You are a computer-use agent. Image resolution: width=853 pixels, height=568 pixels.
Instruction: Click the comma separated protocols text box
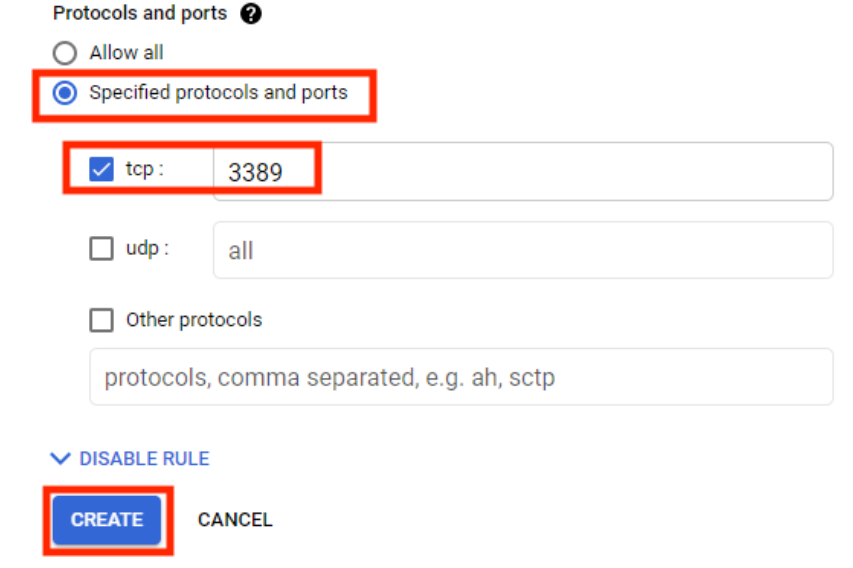point(461,377)
